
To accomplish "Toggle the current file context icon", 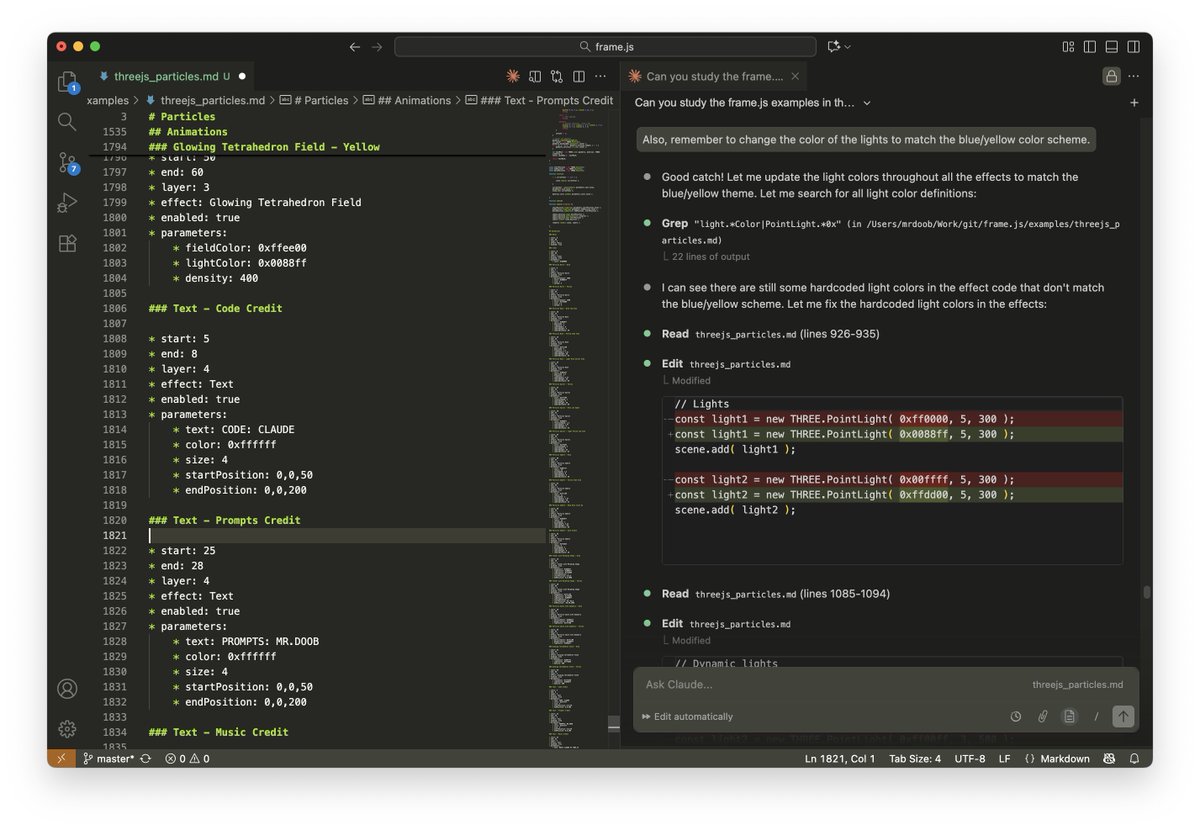I will [1069, 716].
